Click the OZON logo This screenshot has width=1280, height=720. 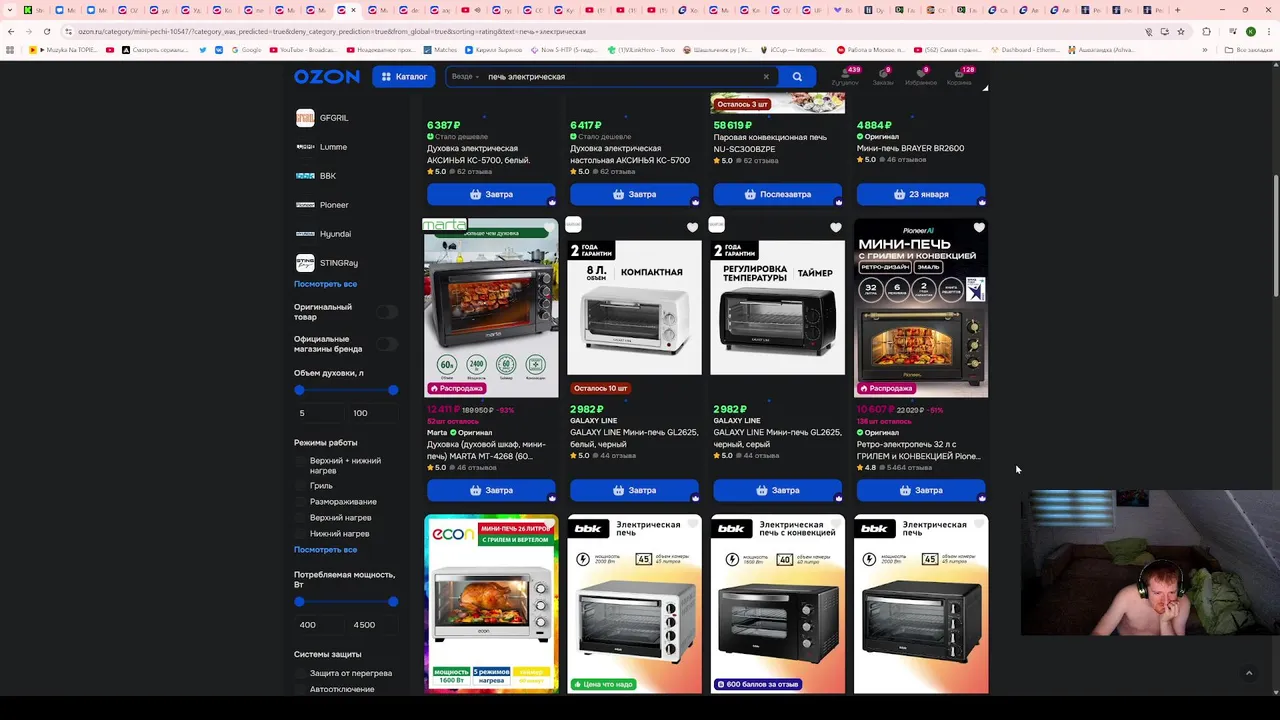326,77
